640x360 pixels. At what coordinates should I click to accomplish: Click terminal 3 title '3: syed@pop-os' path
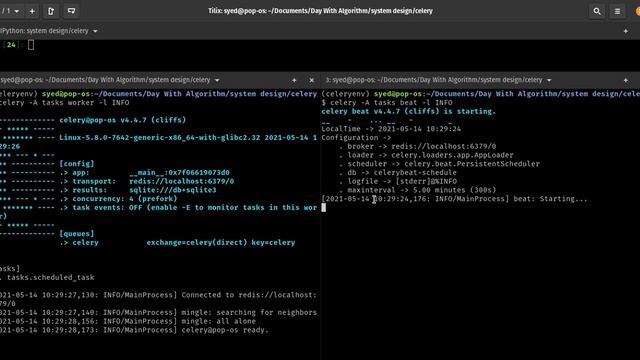coord(433,80)
